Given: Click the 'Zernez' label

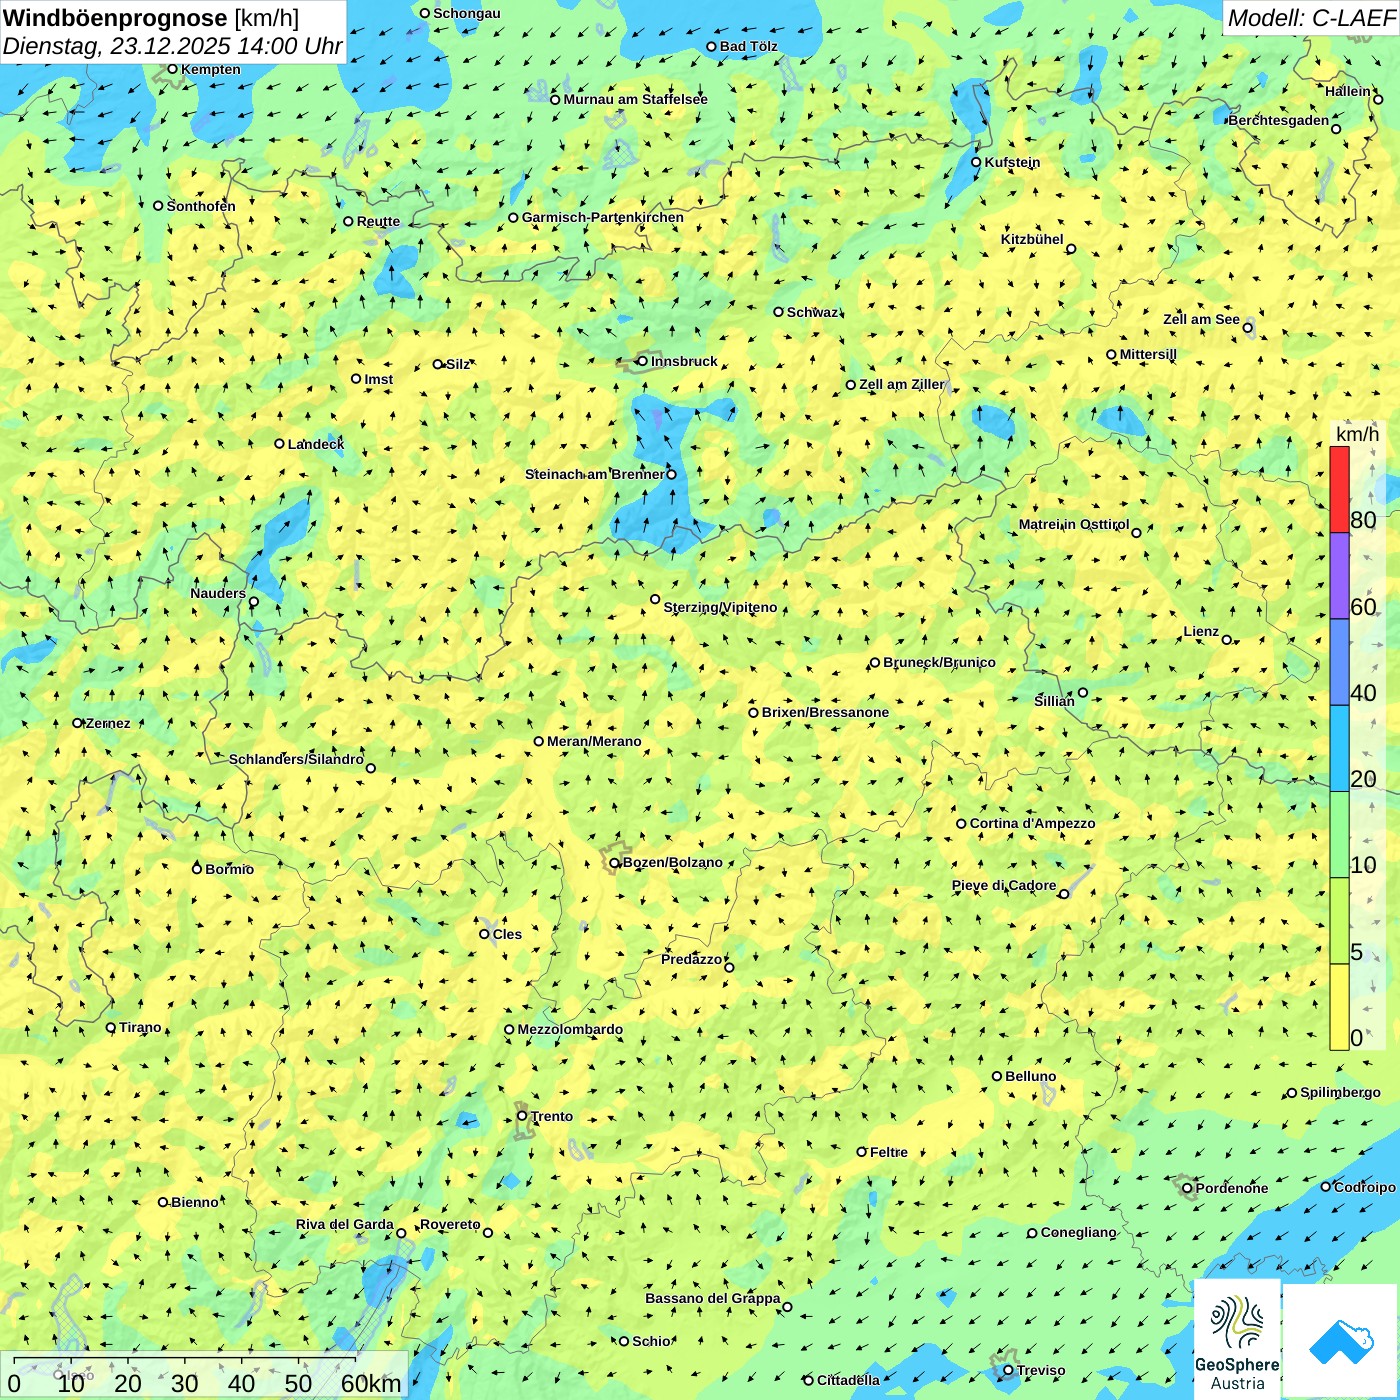Looking at the screenshot, I should [x=108, y=723].
